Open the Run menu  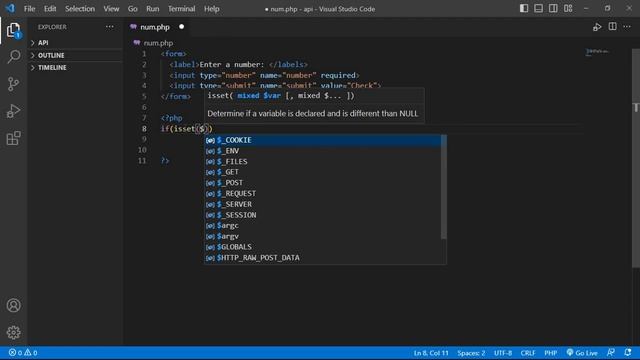tap(153, 9)
